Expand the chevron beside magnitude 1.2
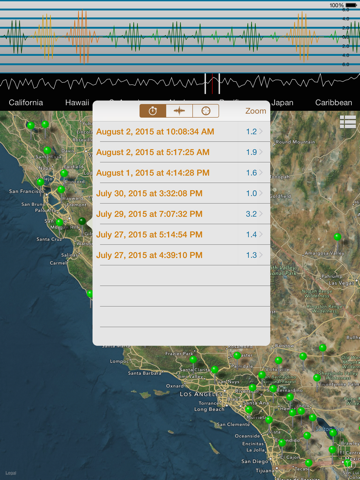Image resolution: width=360 pixels, height=480 pixels. [x=261, y=132]
